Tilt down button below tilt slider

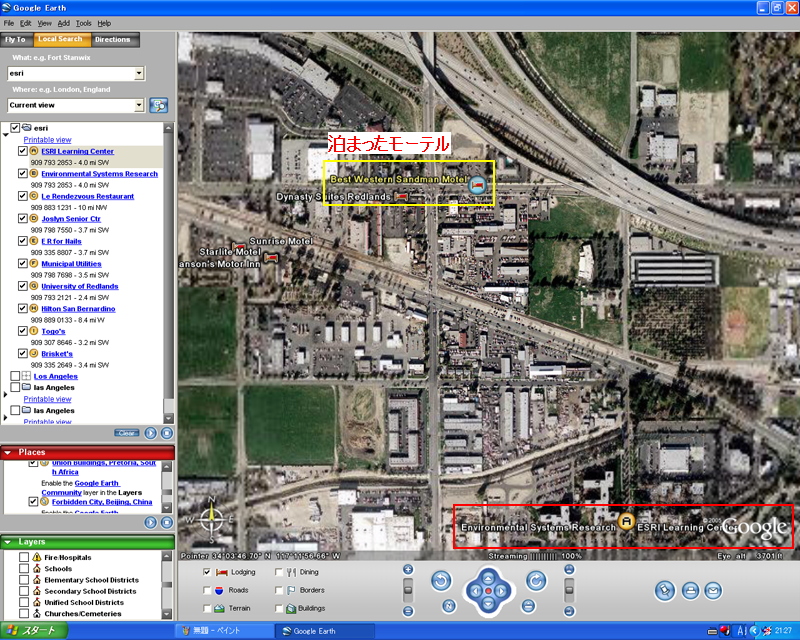pos(569,611)
